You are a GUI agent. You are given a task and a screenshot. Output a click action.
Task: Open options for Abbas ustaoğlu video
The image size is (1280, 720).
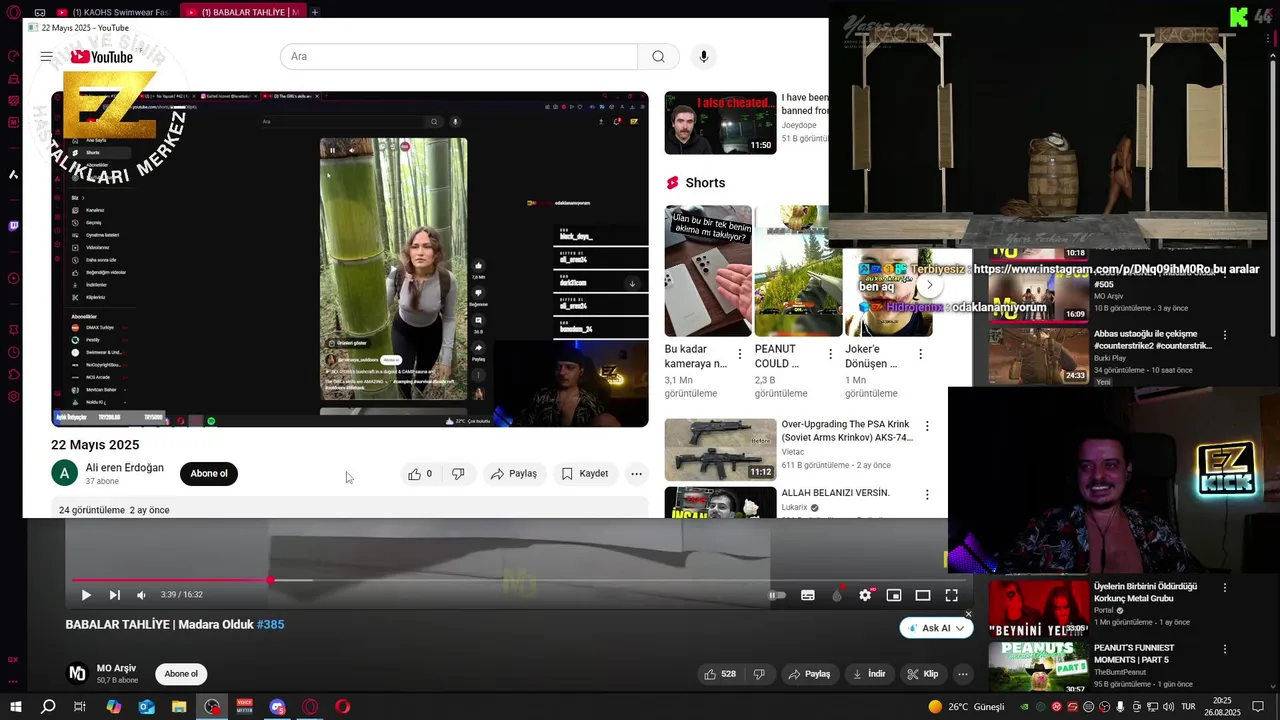coord(1225,336)
